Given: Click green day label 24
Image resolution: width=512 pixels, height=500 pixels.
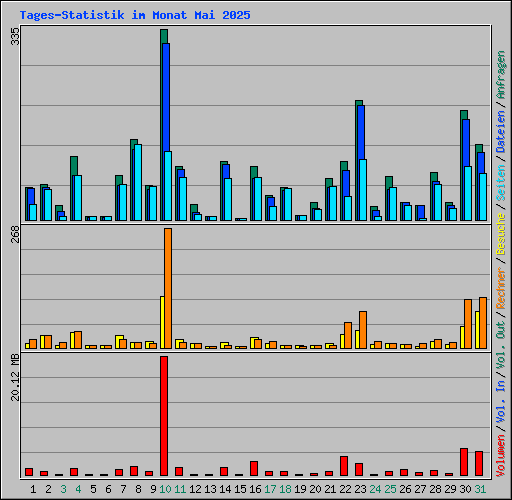Looking at the screenshot, I should pos(375,489).
